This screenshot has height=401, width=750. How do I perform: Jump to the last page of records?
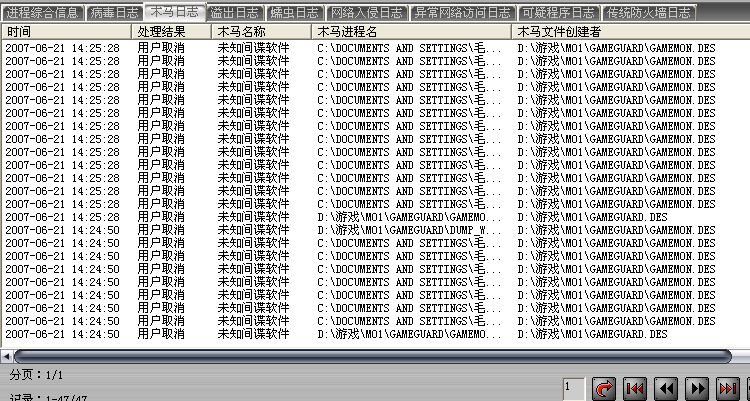pos(728,389)
